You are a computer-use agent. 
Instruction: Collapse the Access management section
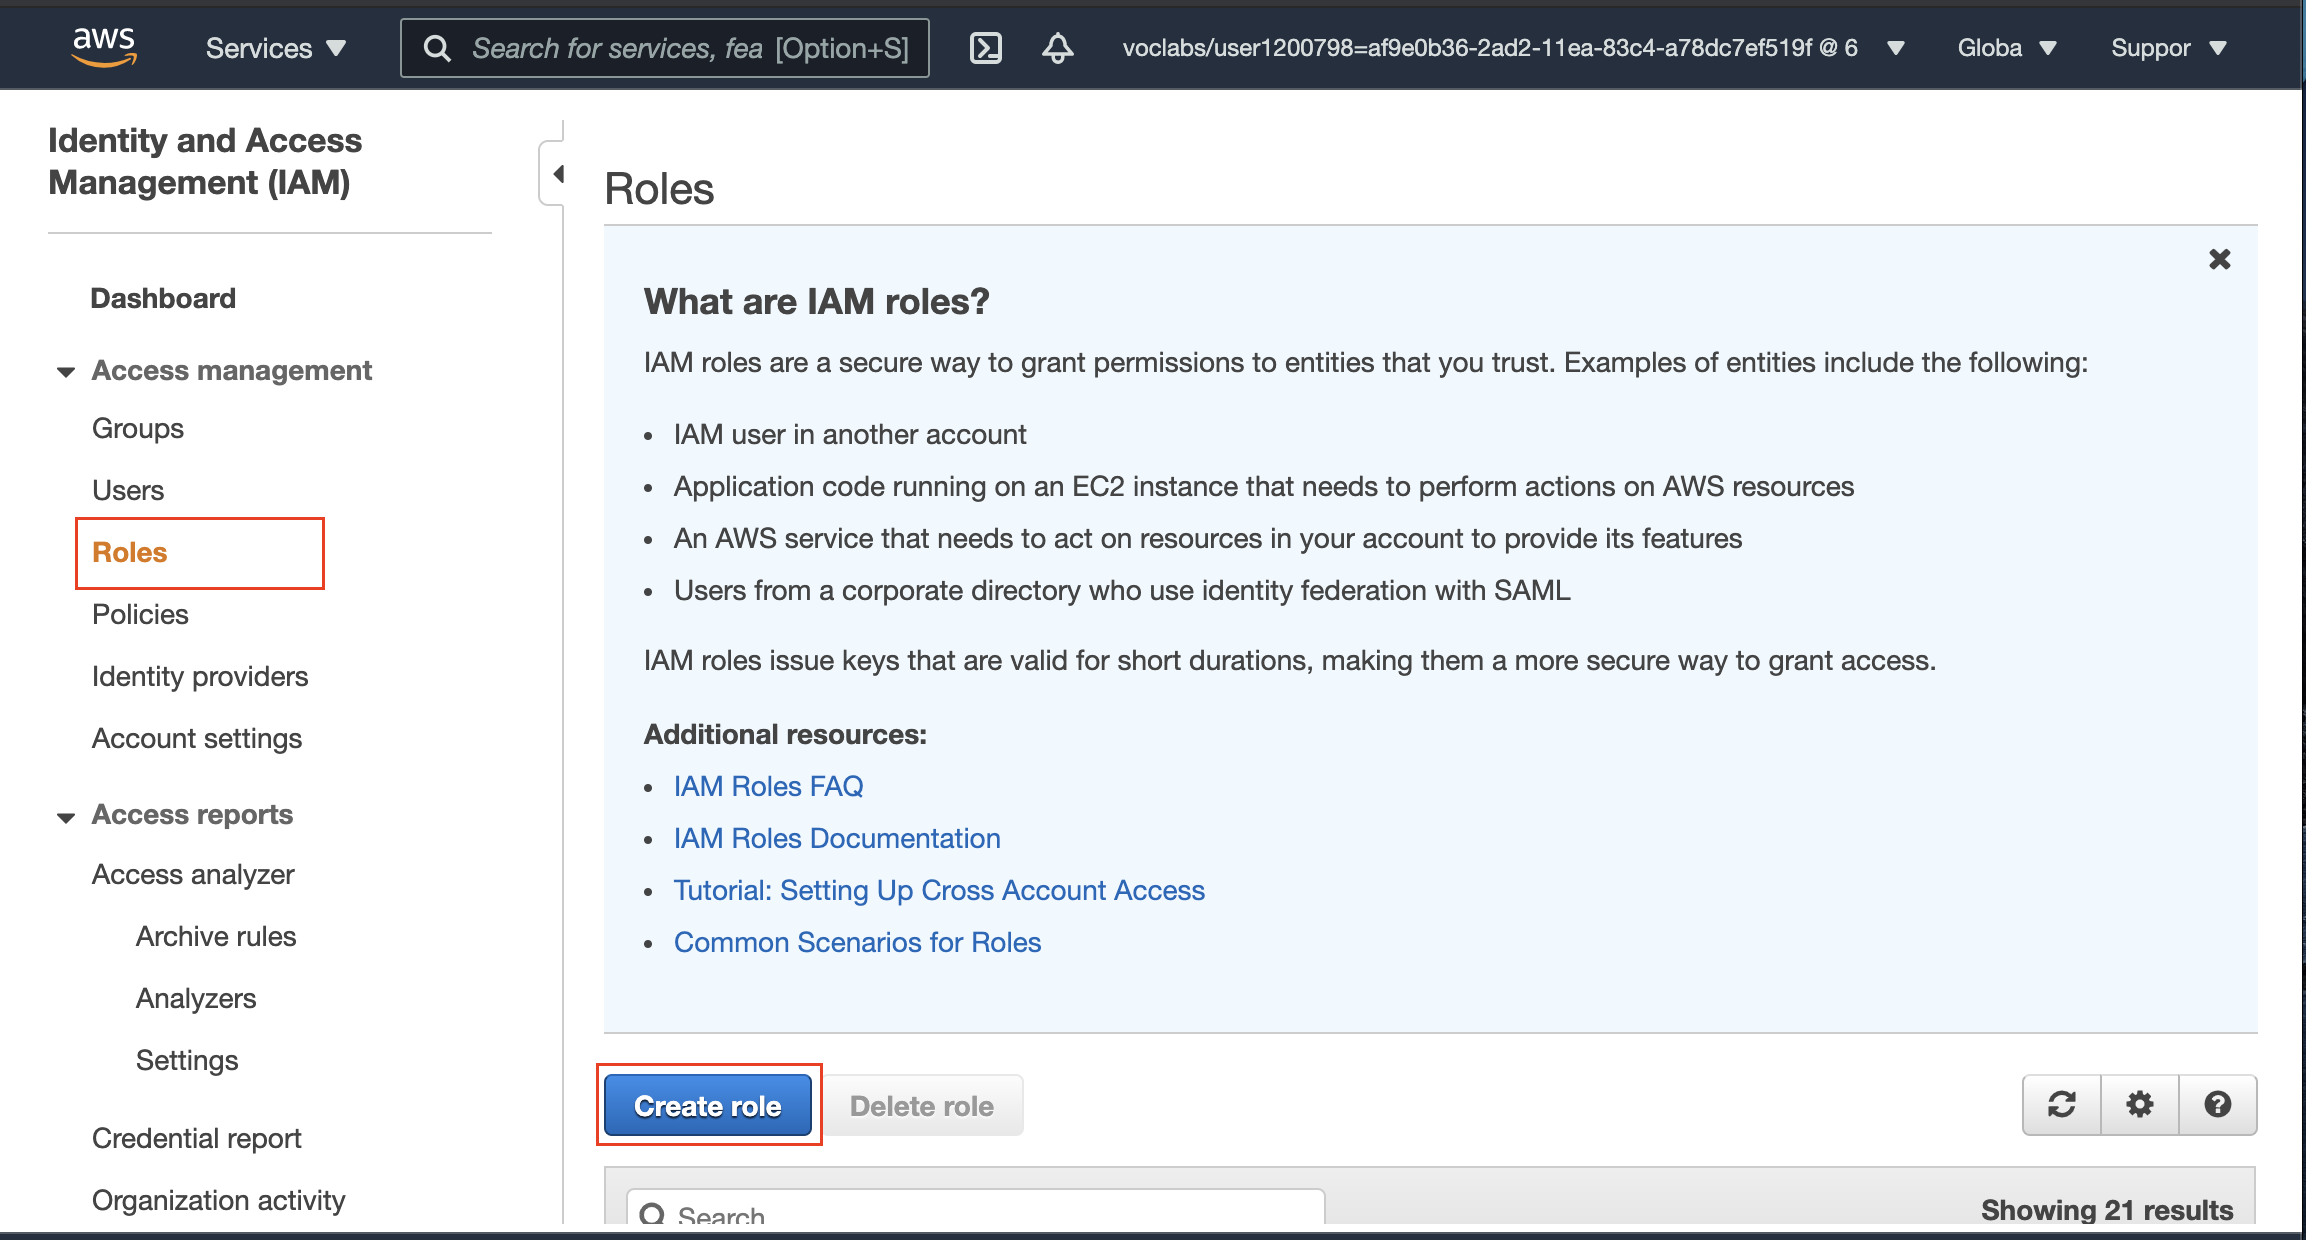[x=66, y=371]
